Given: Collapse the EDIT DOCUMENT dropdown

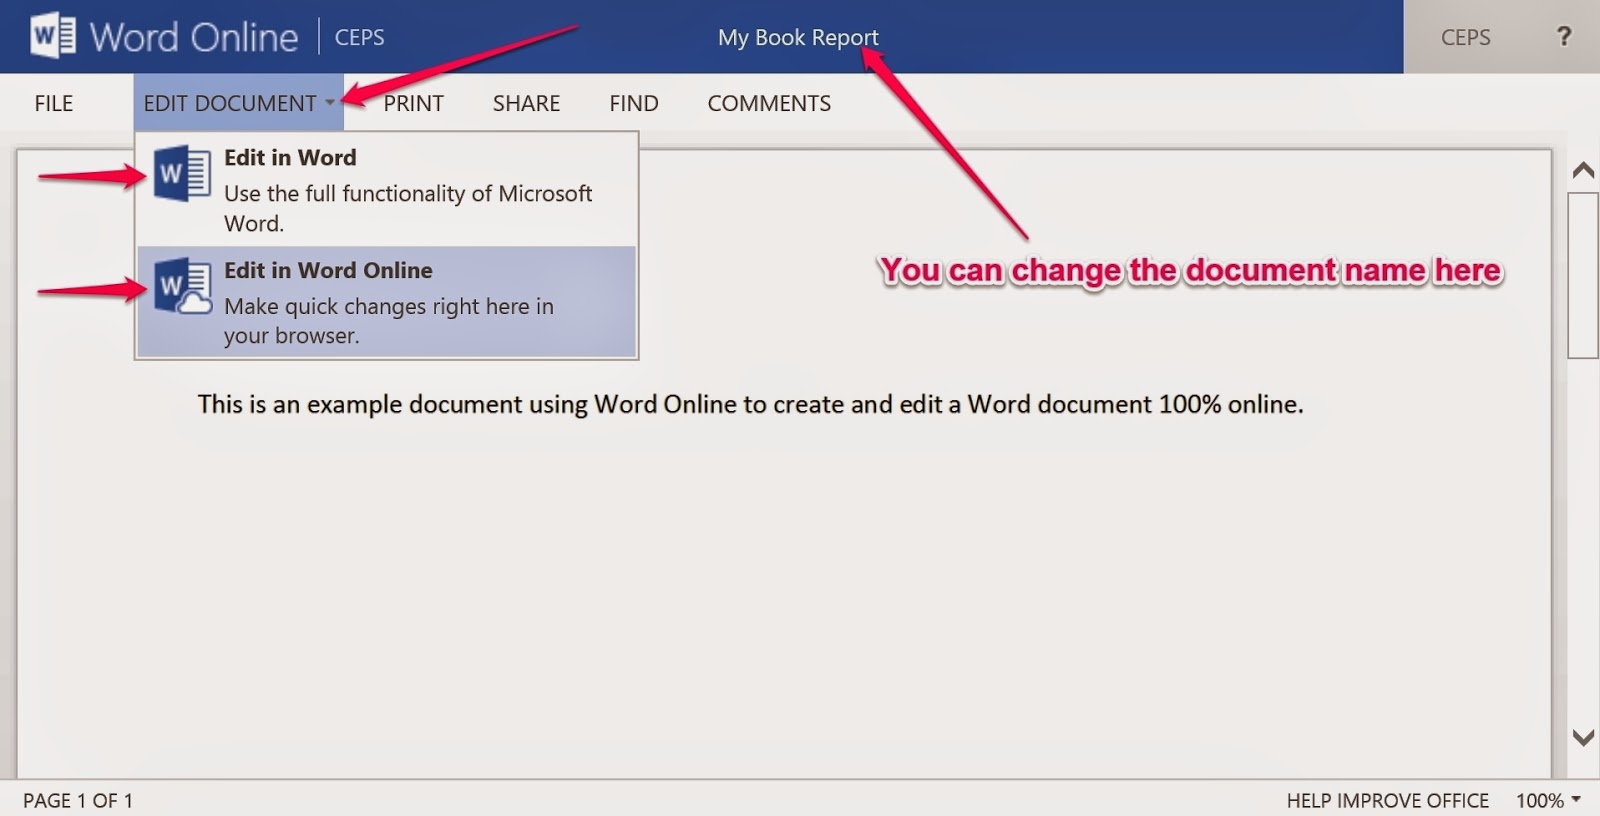Looking at the screenshot, I should tap(239, 102).
